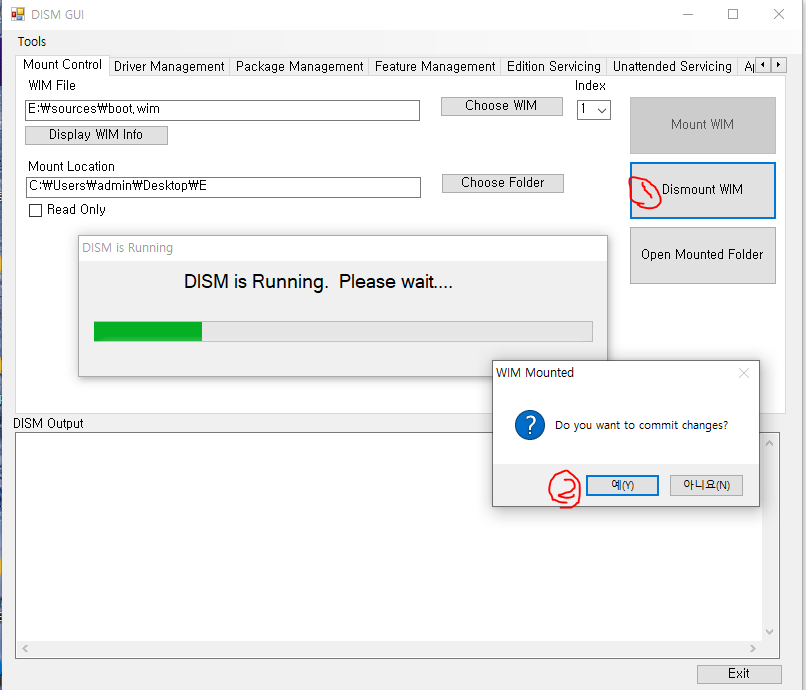Open the Package Management tab
This screenshot has width=806, height=690.
tap(299, 66)
